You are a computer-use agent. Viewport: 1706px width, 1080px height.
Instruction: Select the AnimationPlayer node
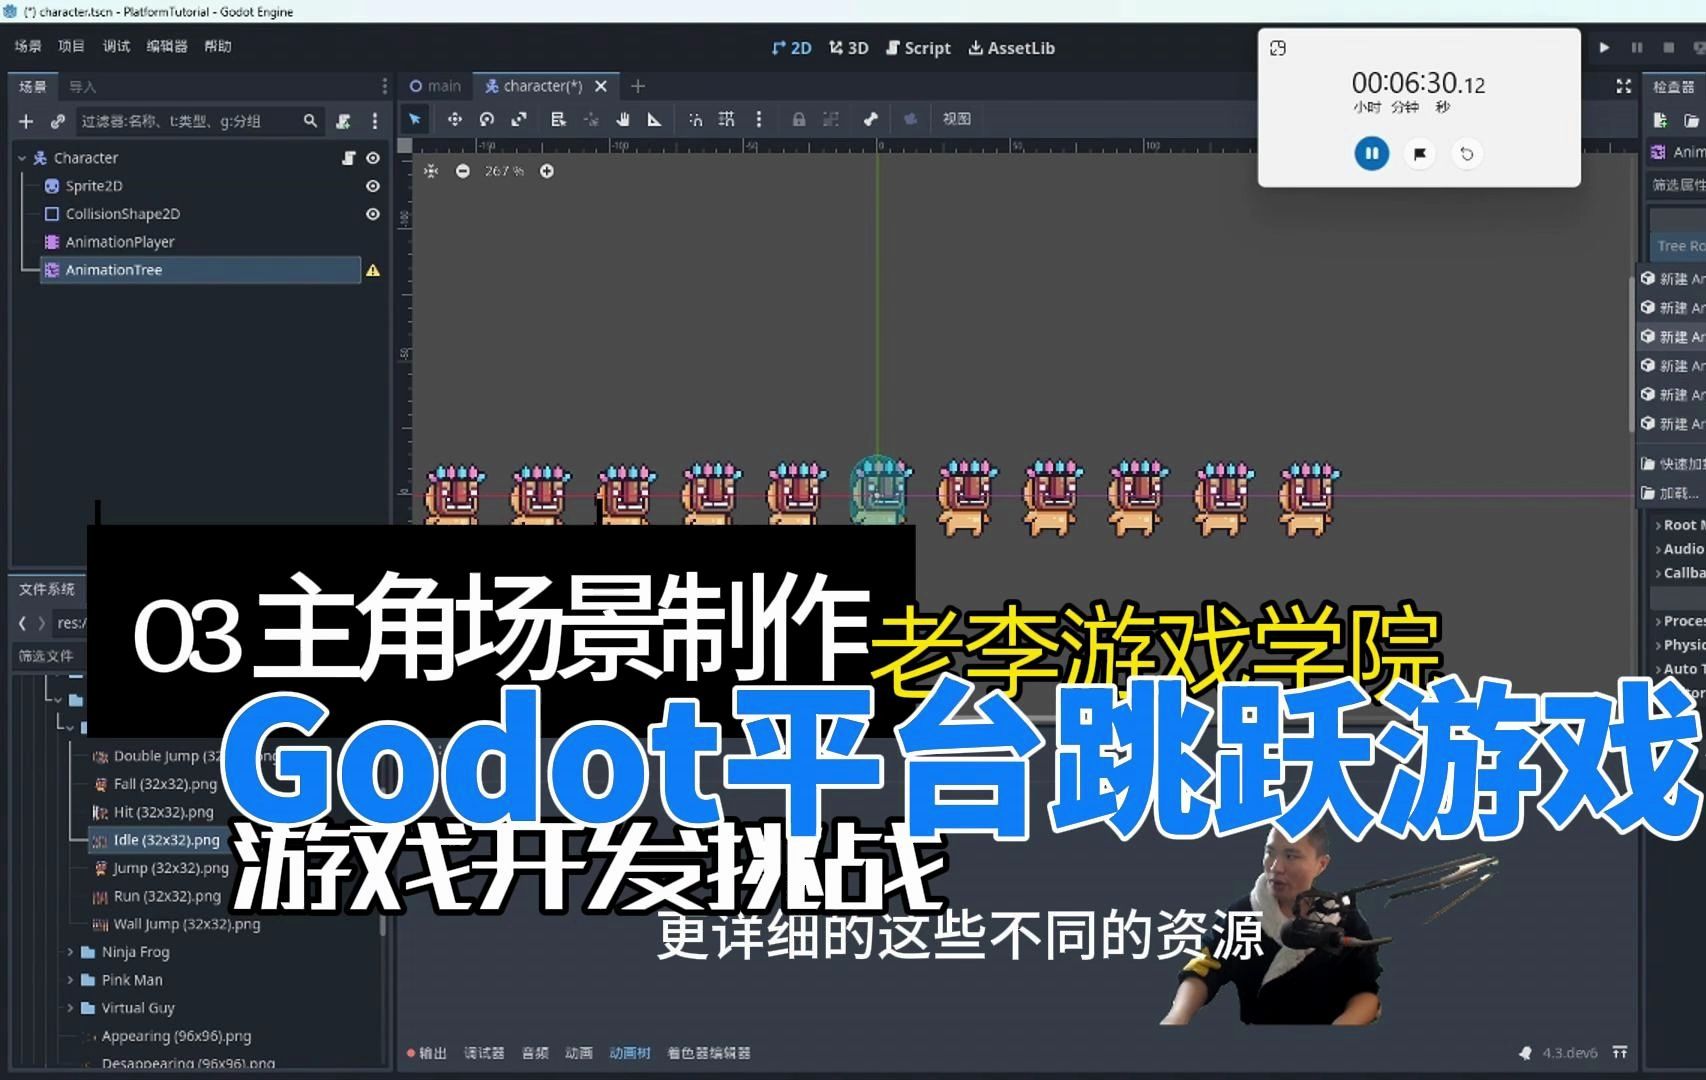pos(119,242)
